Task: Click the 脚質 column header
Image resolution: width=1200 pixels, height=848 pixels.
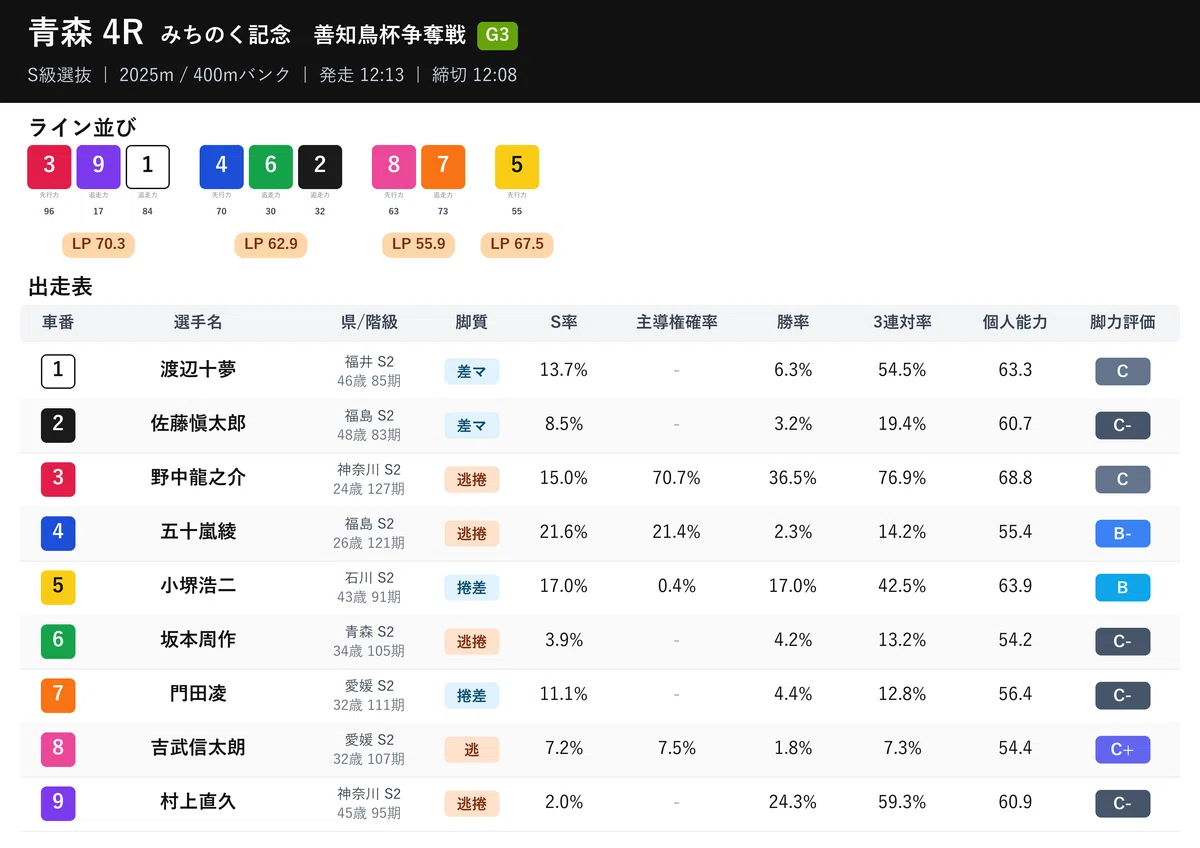Action: [472, 322]
